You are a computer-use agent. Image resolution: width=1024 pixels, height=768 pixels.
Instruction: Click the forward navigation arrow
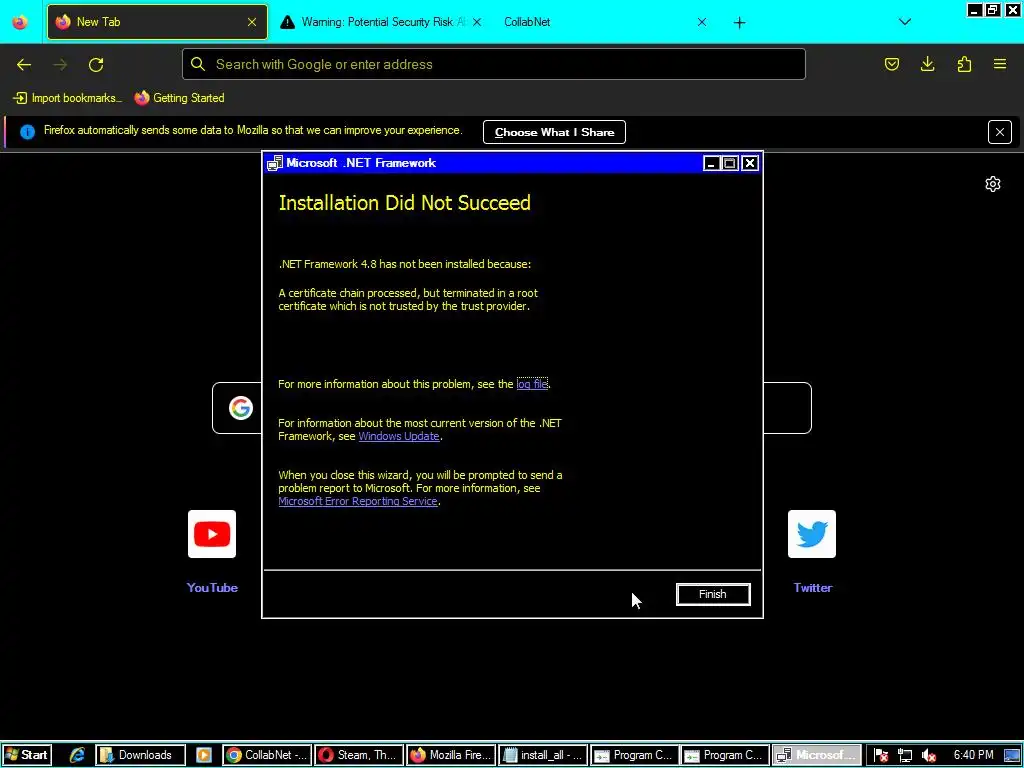[x=60, y=65]
